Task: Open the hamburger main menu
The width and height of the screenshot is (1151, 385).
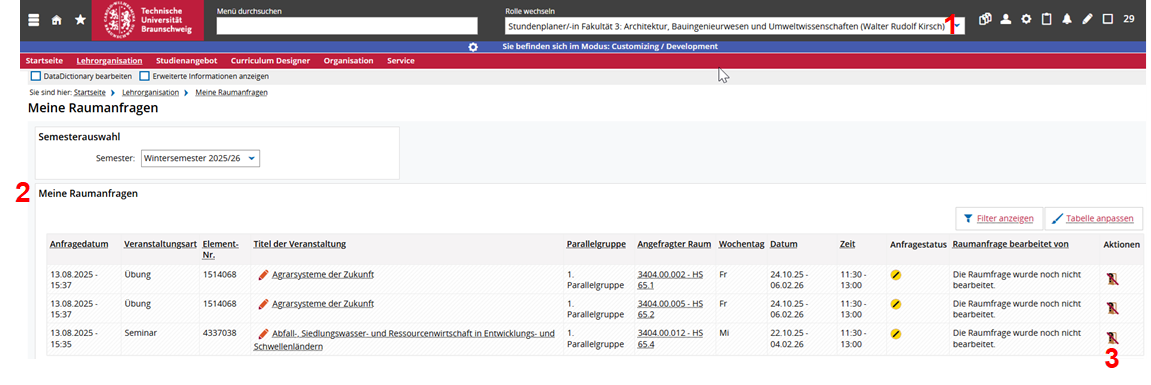Action: pos(33,20)
